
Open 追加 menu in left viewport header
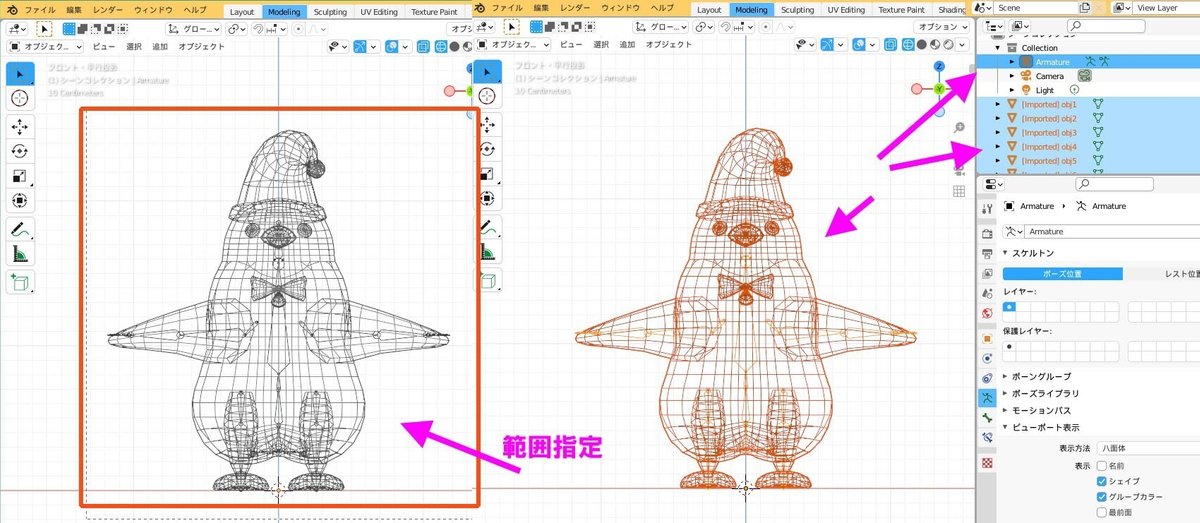(160, 45)
